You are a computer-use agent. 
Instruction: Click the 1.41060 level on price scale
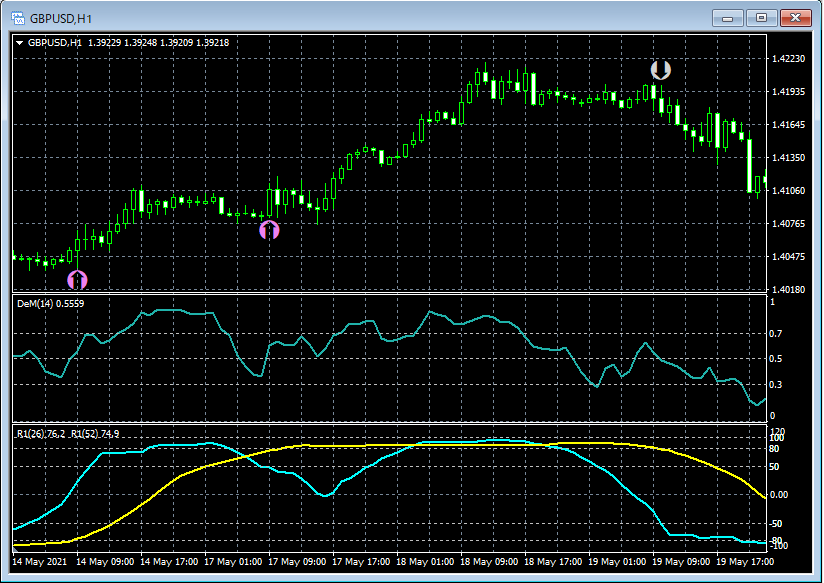pos(788,191)
